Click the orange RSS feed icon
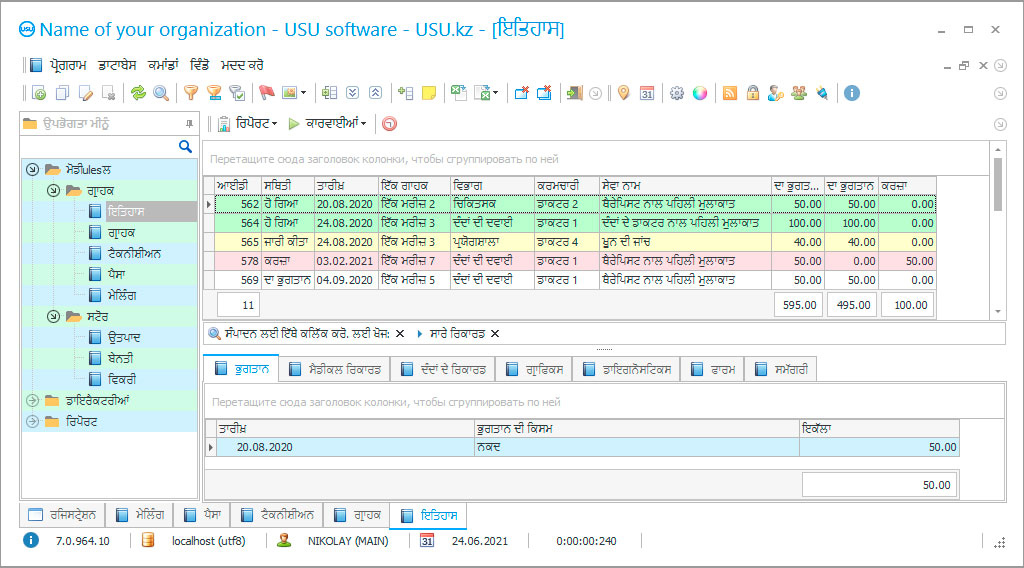Screen dimensions: 1024x568 click(729, 93)
